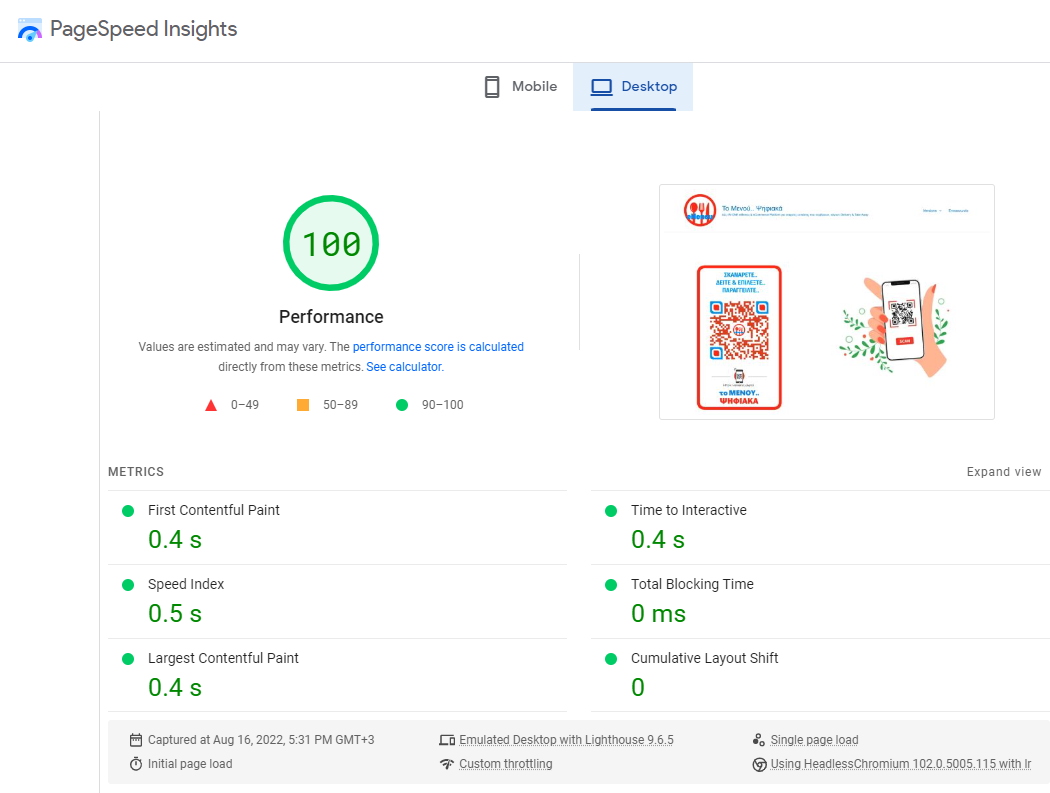Viewport: 1050px width, 793px height.
Task: Click the Initial page load text
Action: 190,764
